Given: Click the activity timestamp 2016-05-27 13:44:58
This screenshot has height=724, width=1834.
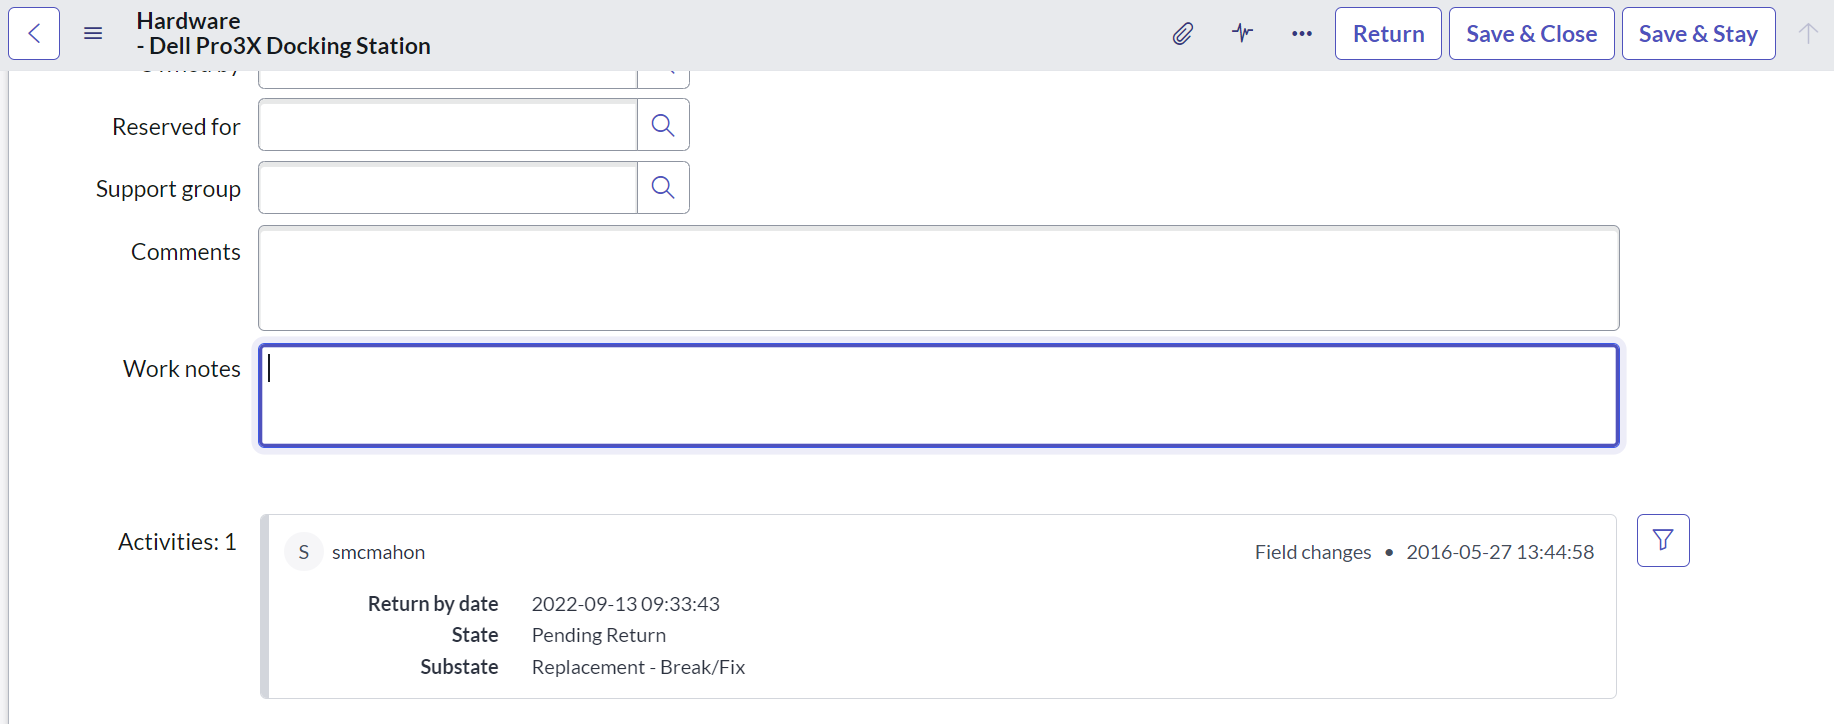Looking at the screenshot, I should (1500, 552).
